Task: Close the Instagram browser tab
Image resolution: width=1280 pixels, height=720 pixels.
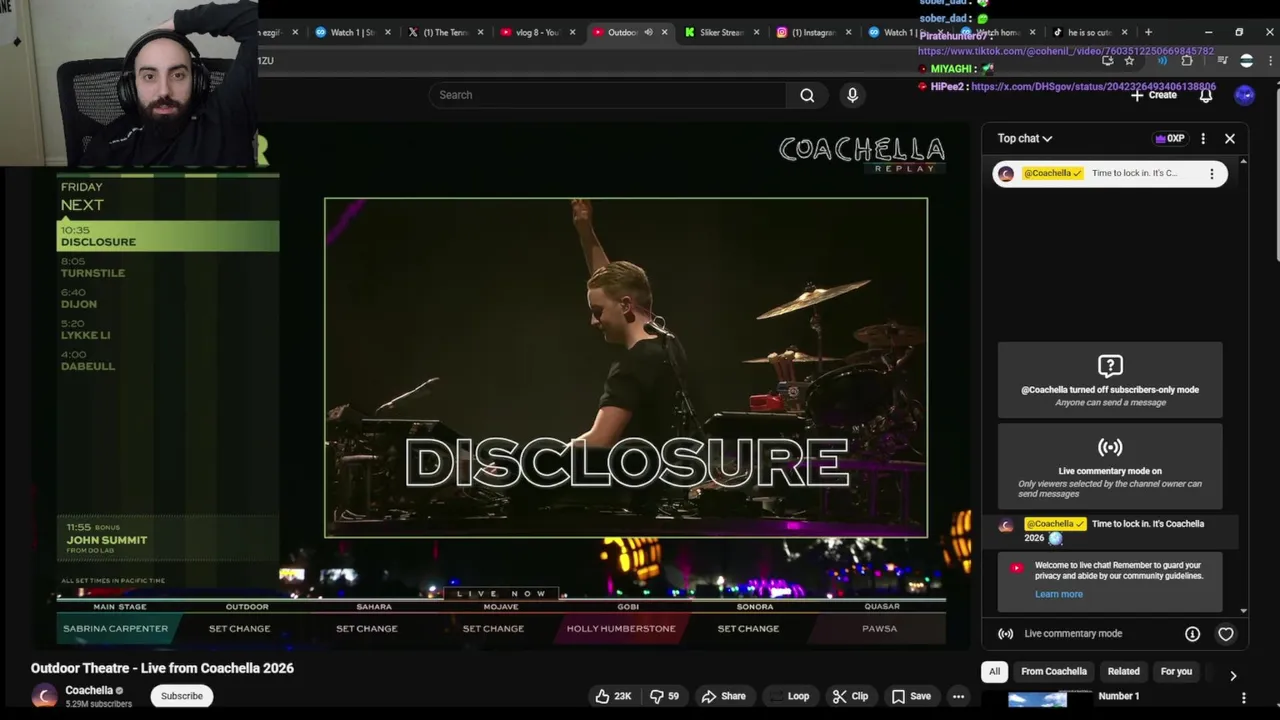Action: point(848,32)
